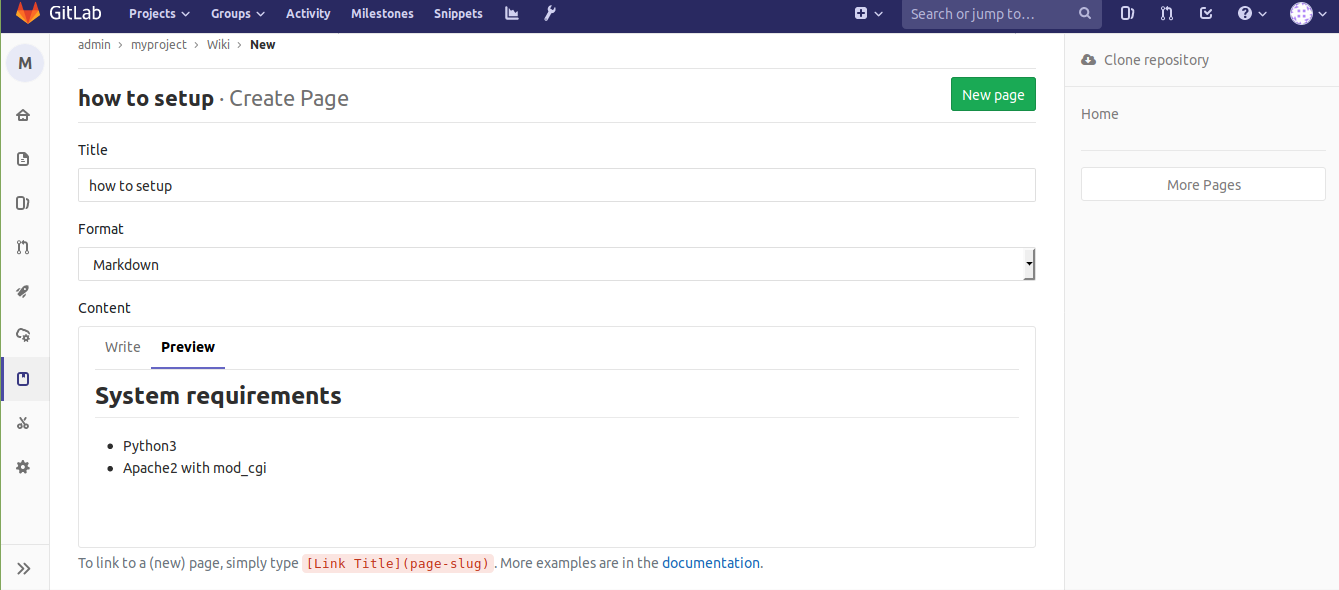Open the admin area wrench icon
1339x590 pixels.
coord(549,14)
